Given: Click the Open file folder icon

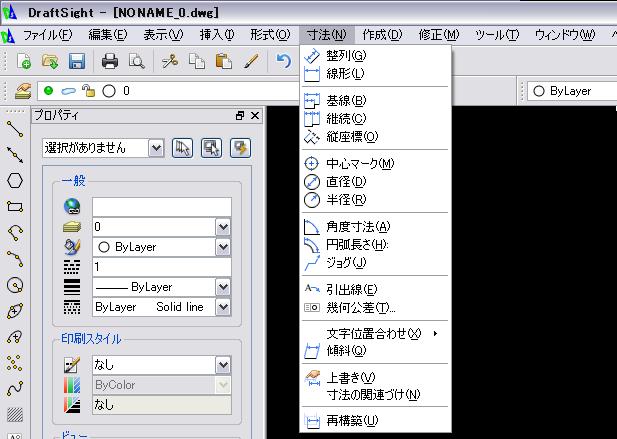Looking at the screenshot, I should pyautogui.click(x=50, y=61).
